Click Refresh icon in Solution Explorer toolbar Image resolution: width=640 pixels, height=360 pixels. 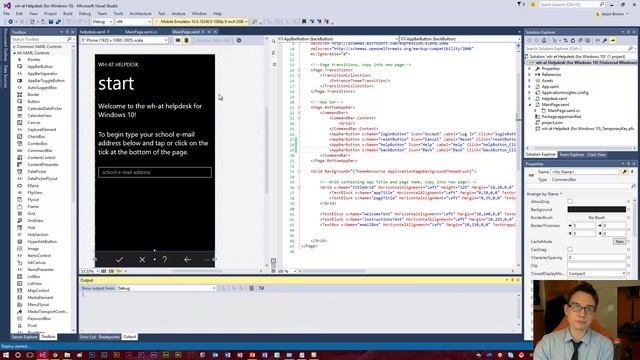pyautogui.click(x=573, y=41)
